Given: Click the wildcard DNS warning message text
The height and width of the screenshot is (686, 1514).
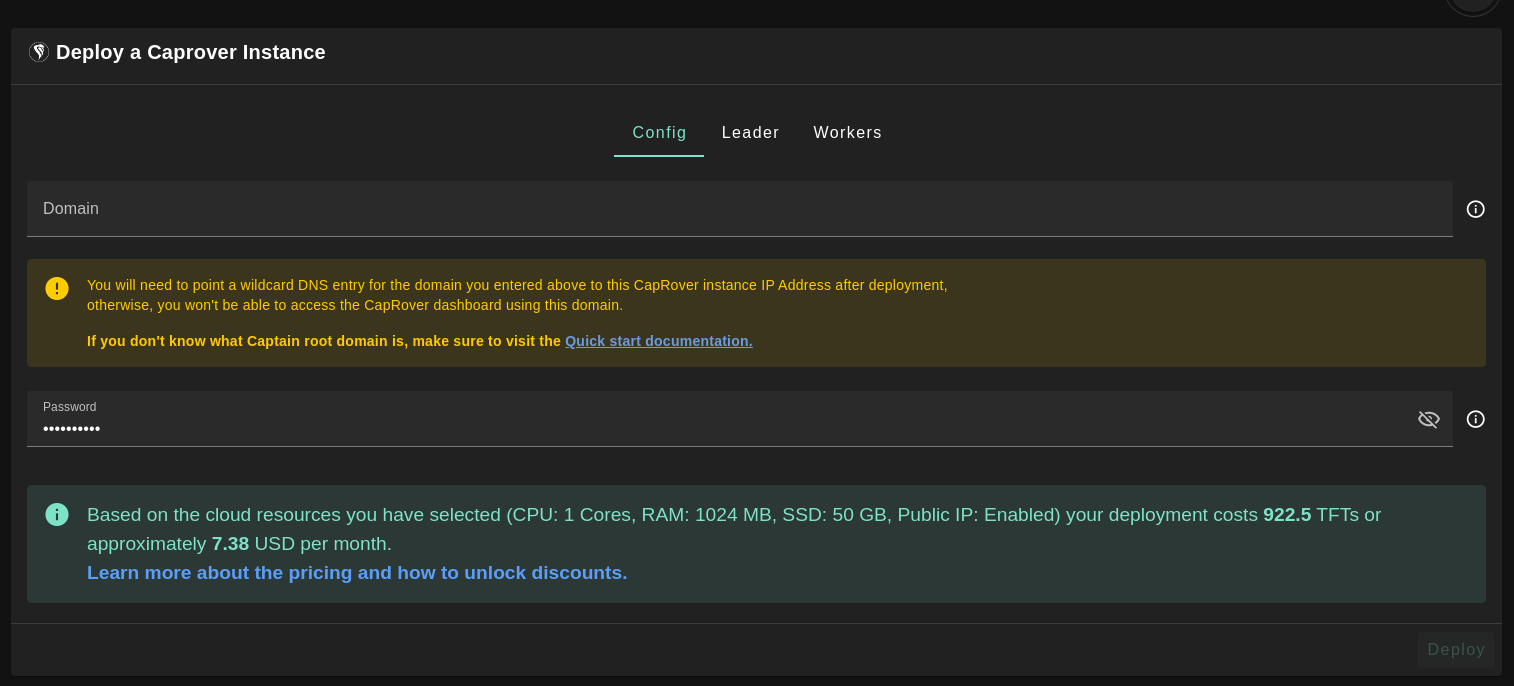Looking at the screenshot, I should (517, 295).
